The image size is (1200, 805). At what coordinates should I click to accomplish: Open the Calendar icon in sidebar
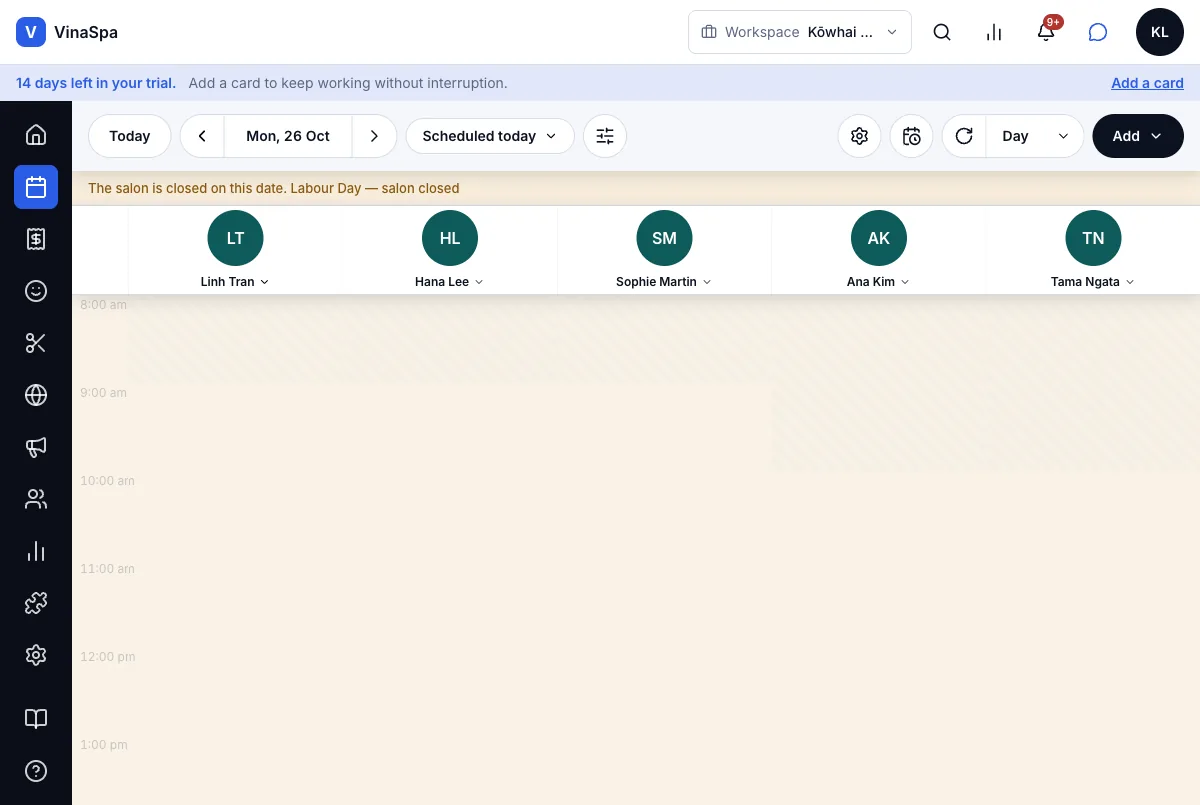pyautogui.click(x=36, y=187)
